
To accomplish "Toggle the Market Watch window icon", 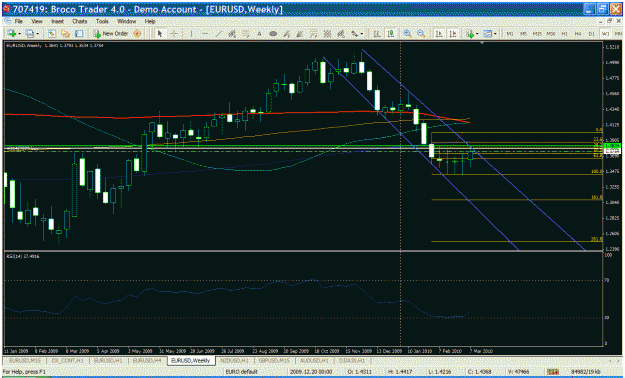I will tap(51, 34).
